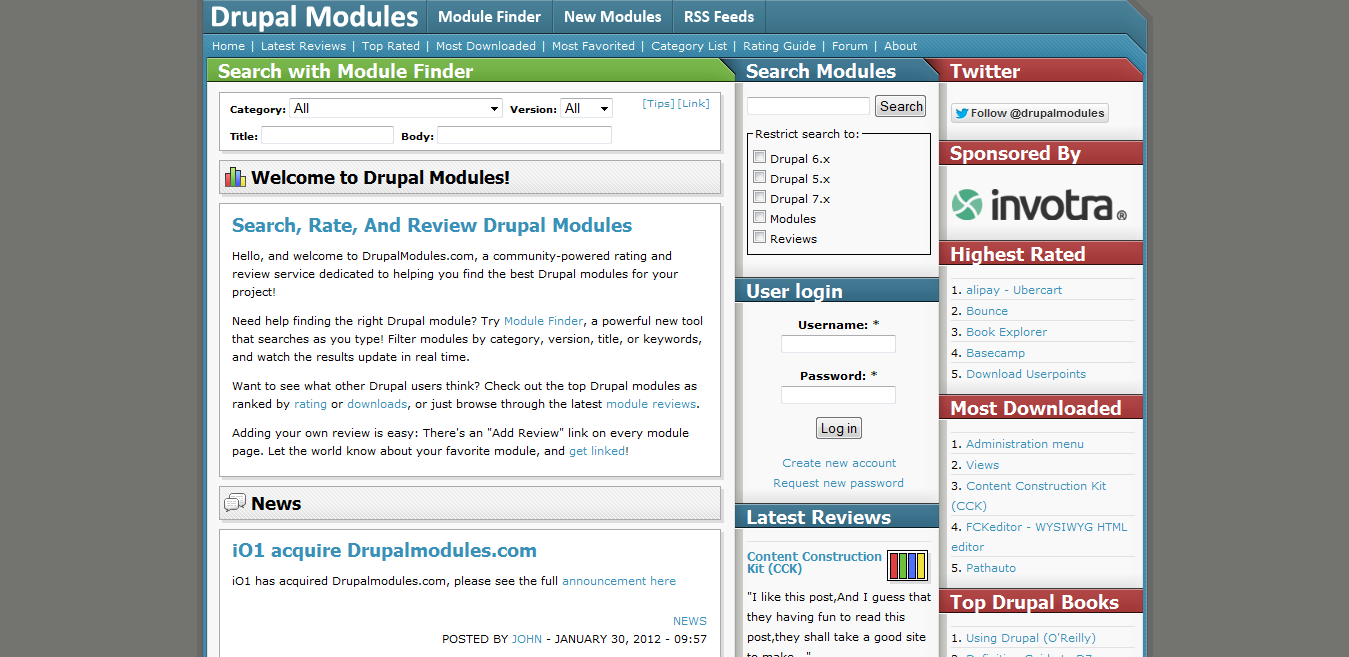Image resolution: width=1349 pixels, height=657 pixels.
Task: Open the Module Finder top tab
Action: click(489, 17)
